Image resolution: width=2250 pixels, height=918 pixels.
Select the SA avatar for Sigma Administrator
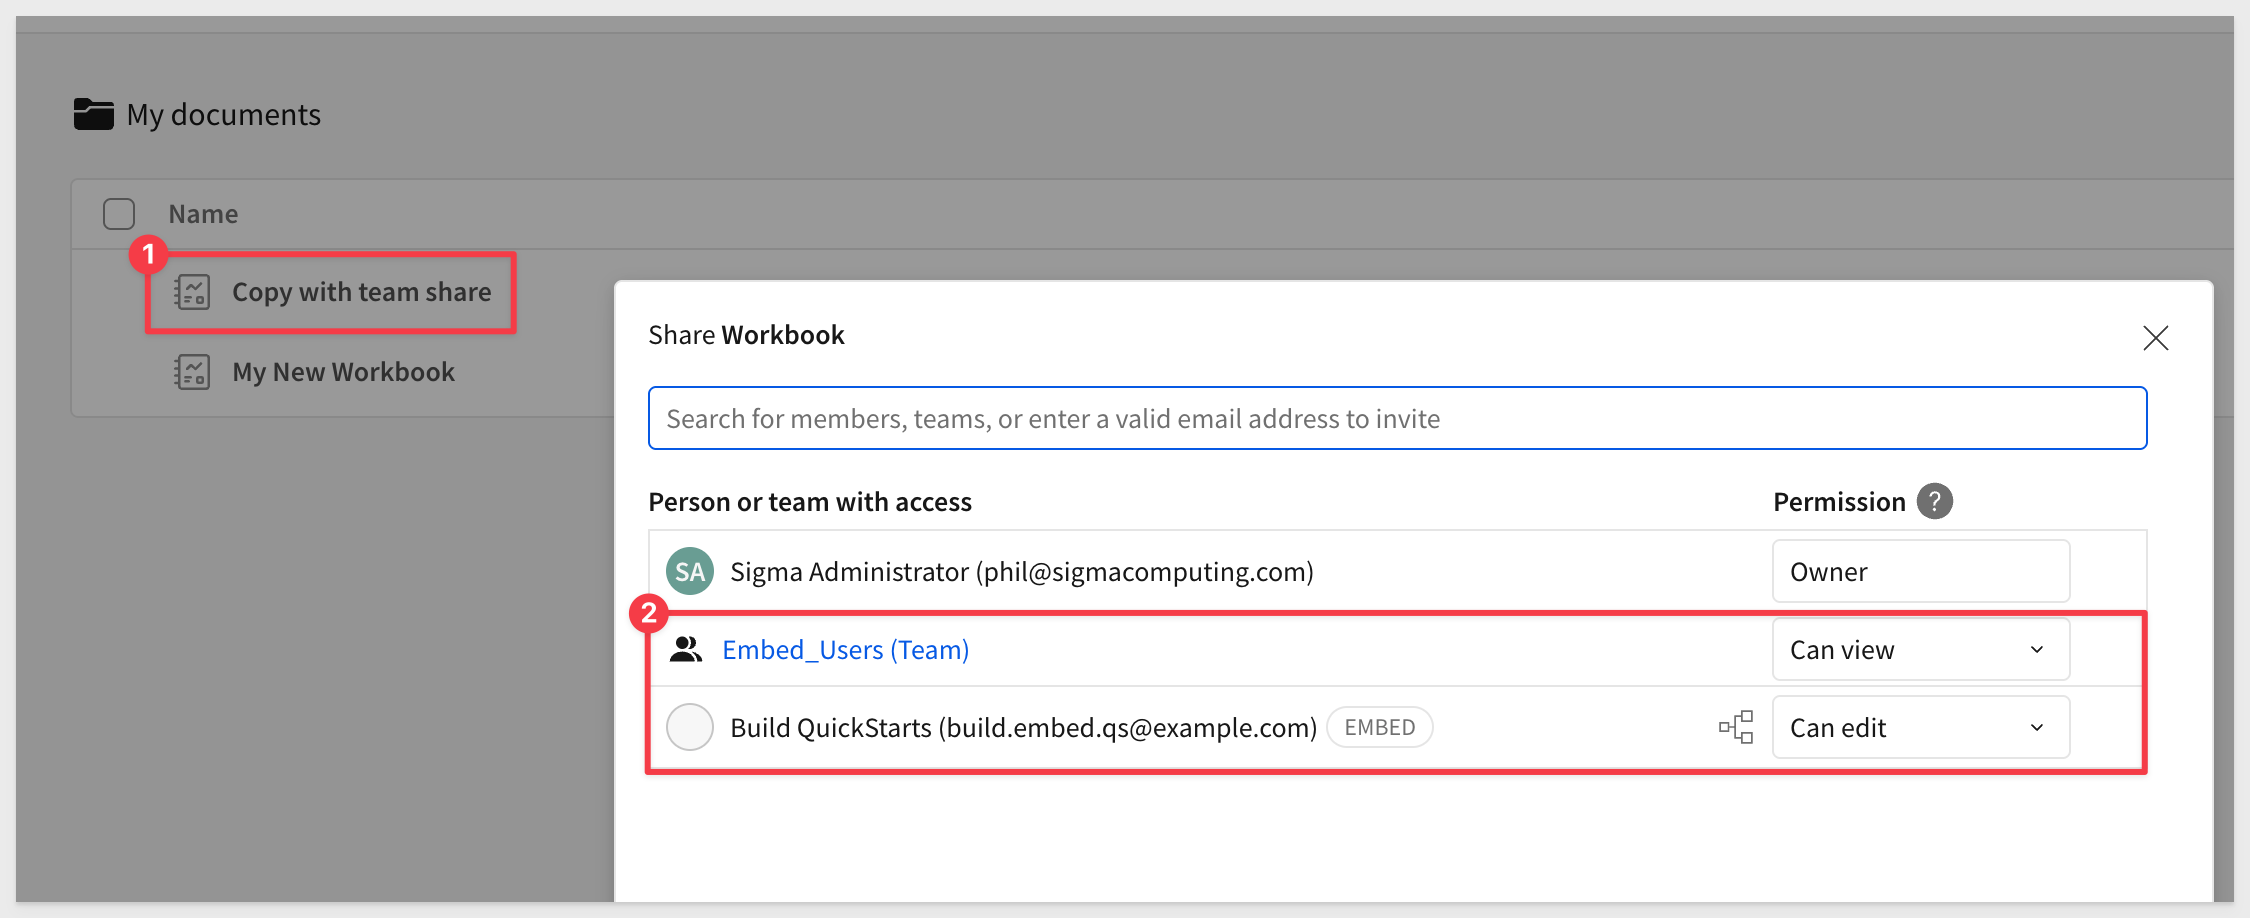coord(690,571)
